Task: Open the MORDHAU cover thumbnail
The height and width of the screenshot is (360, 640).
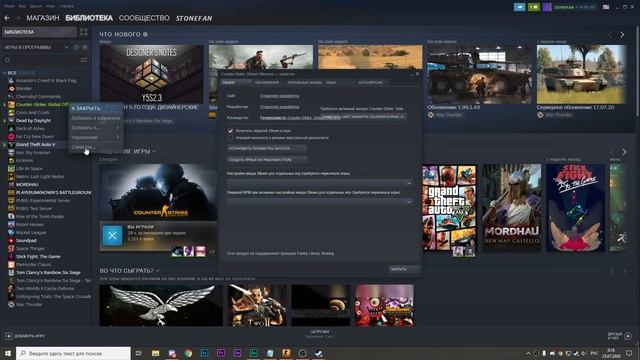Action: (x=512, y=208)
